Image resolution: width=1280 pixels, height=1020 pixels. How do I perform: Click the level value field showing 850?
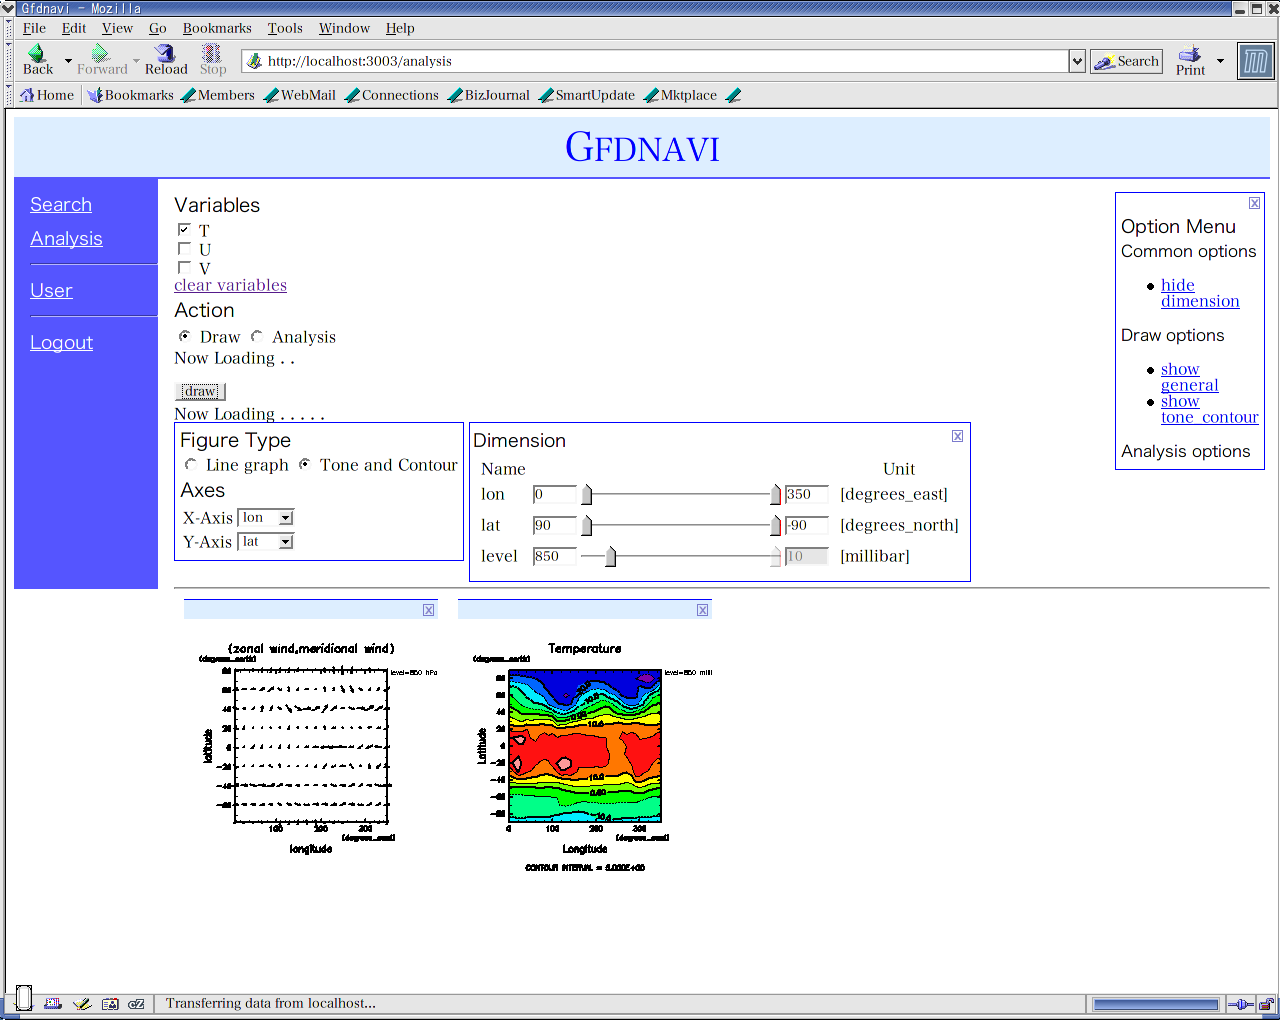(x=555, y=556)
